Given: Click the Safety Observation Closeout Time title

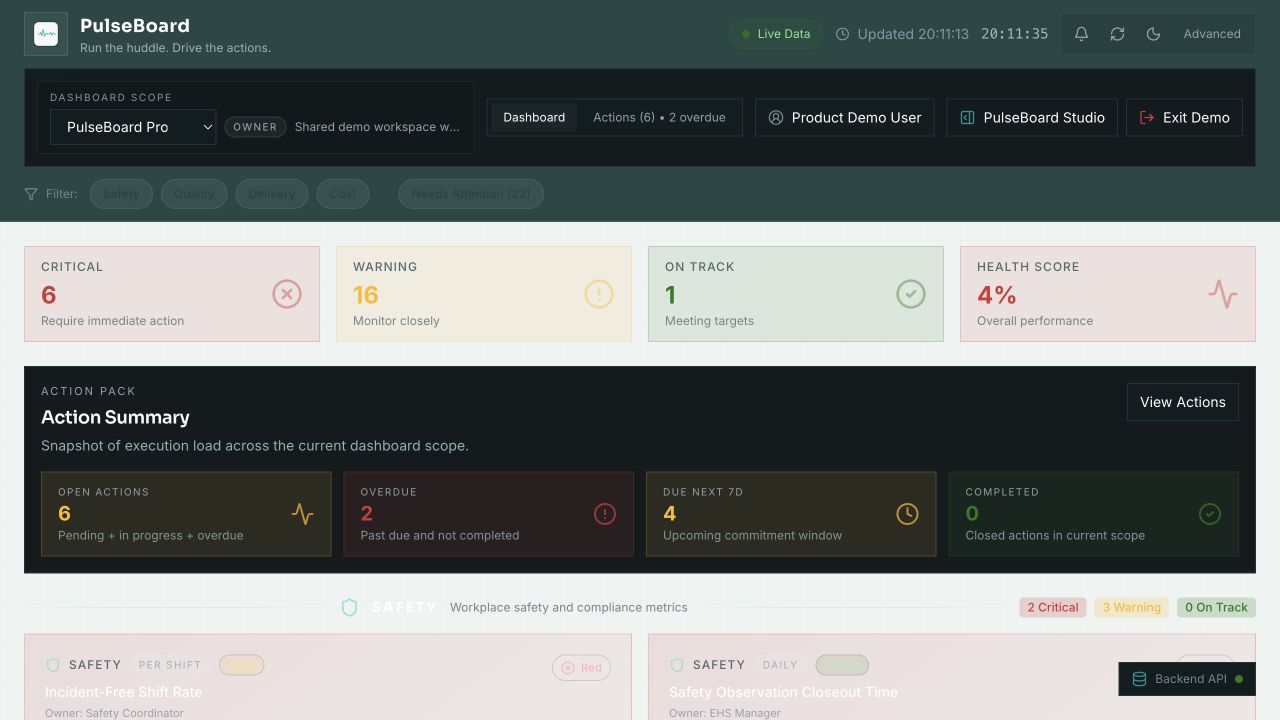Looking at the screenshot, I should pyautogui.click(x=783, y=692).
